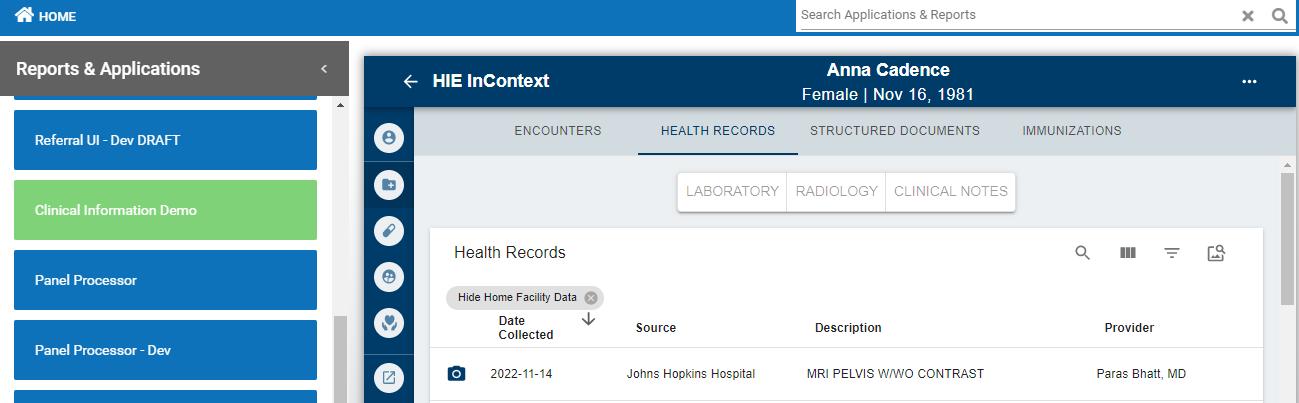1299x403 pixels.
Task: Open the three-dot more options menu
Action: [1249, 82]
